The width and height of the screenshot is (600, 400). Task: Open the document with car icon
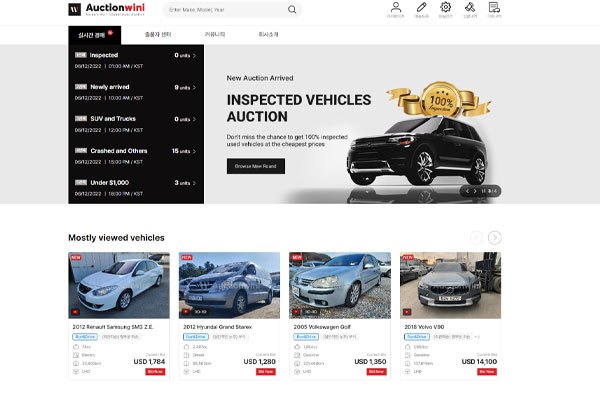point(494,7)
